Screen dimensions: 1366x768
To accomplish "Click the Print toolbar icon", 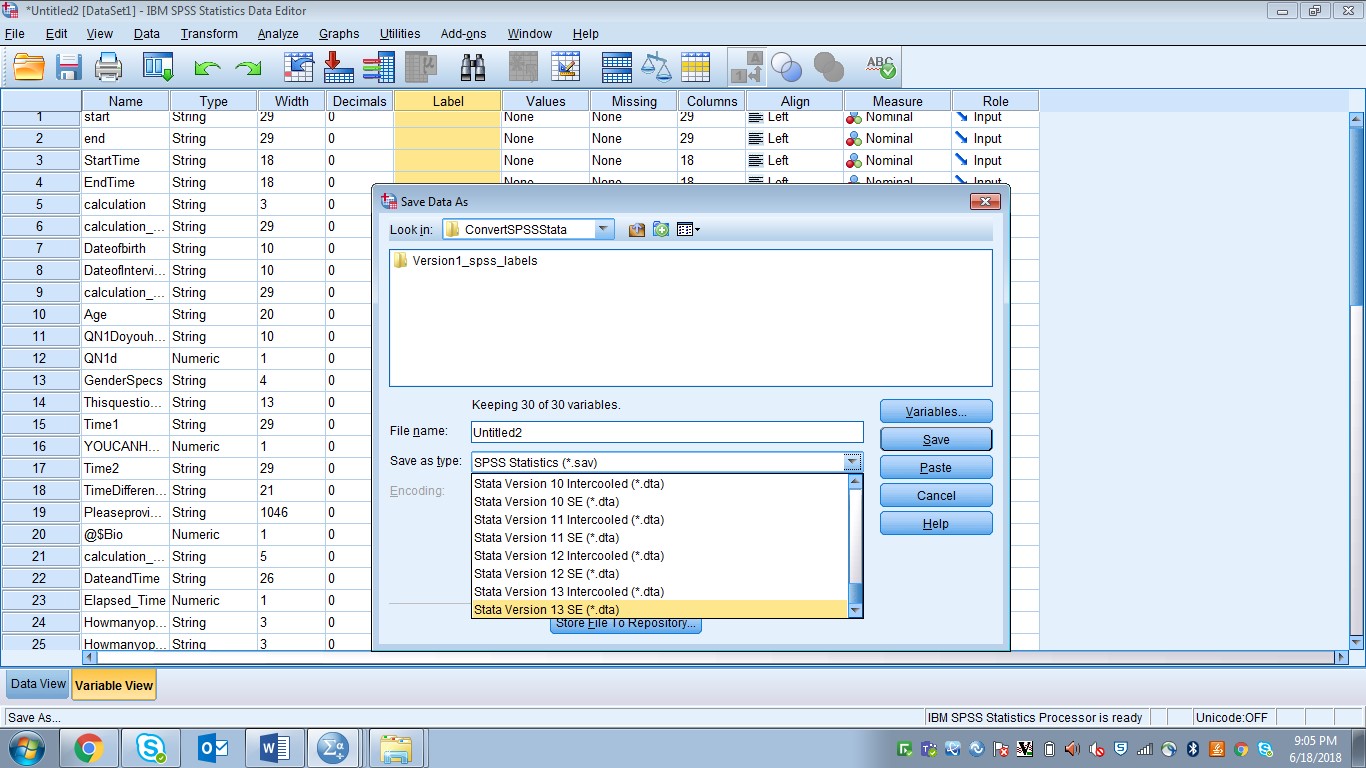I will (108, 67).
